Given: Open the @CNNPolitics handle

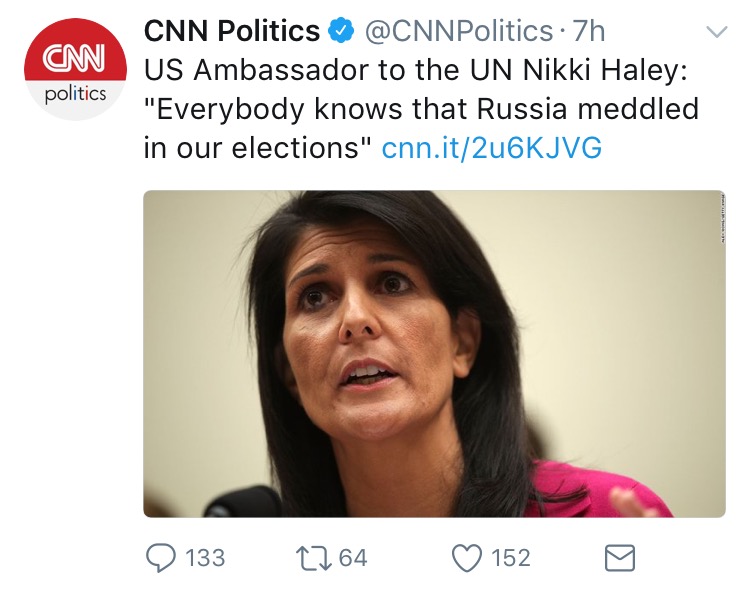Looking at the screenshot, I should pyautogui.click(x=459, y=32).
